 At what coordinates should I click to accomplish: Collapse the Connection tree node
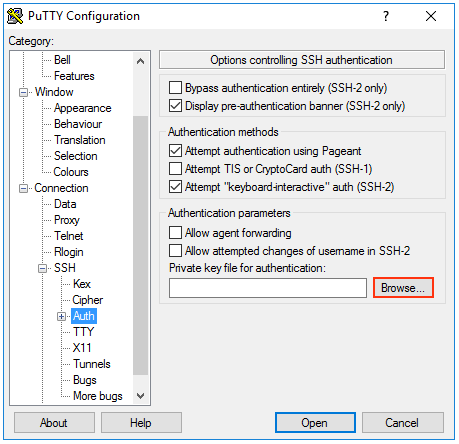pos(23,188)
